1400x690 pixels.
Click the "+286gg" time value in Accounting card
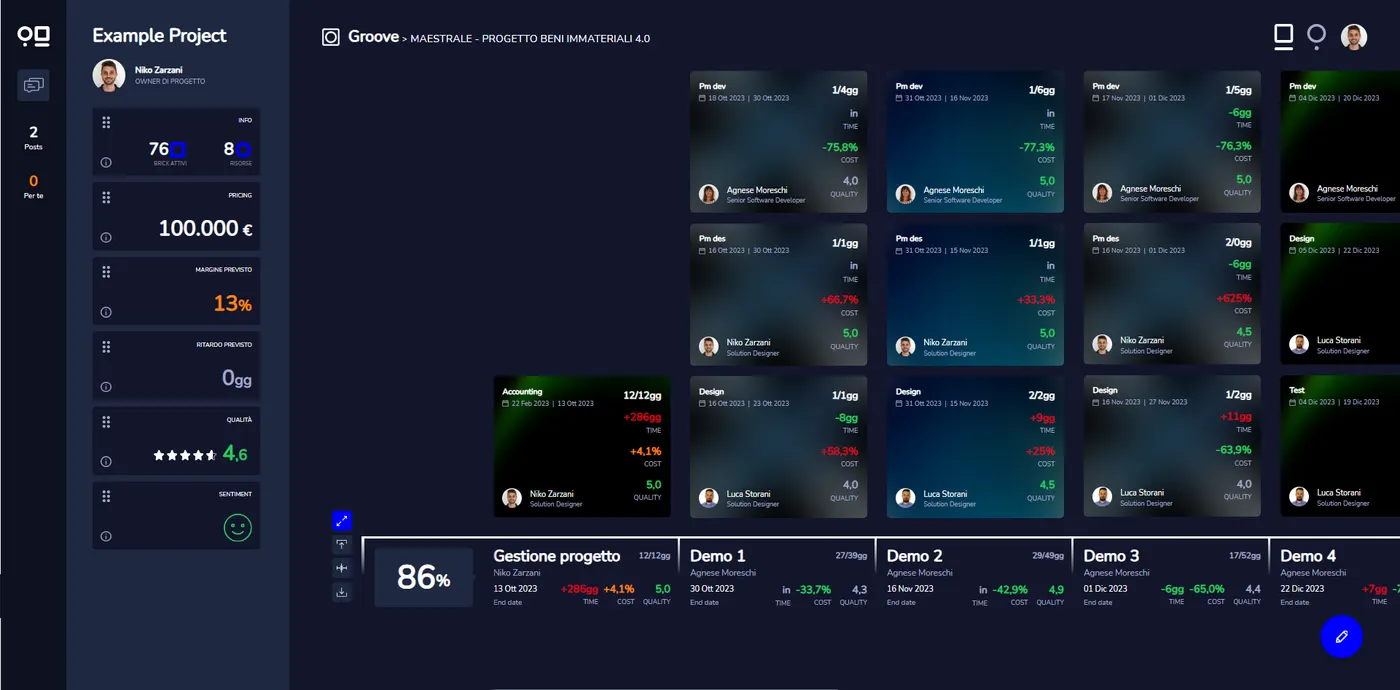tap(642, 417)
